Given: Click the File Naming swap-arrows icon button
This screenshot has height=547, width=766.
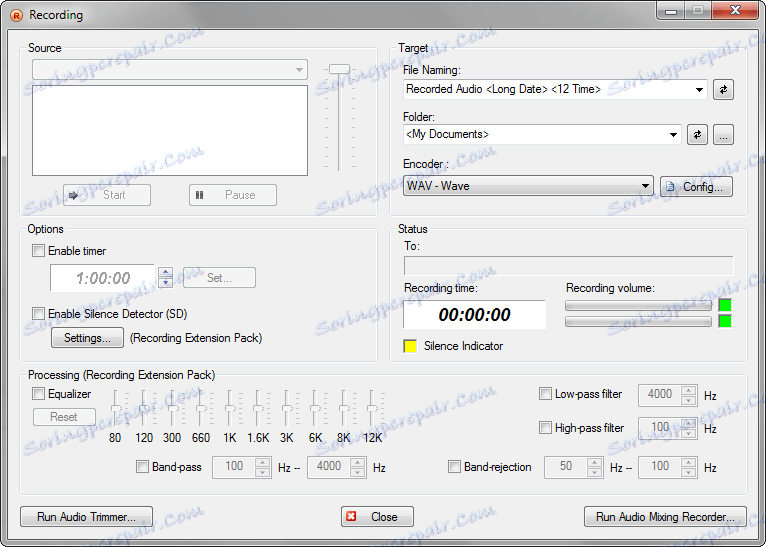Looking at the screenshot, I should tap(723, 90).
